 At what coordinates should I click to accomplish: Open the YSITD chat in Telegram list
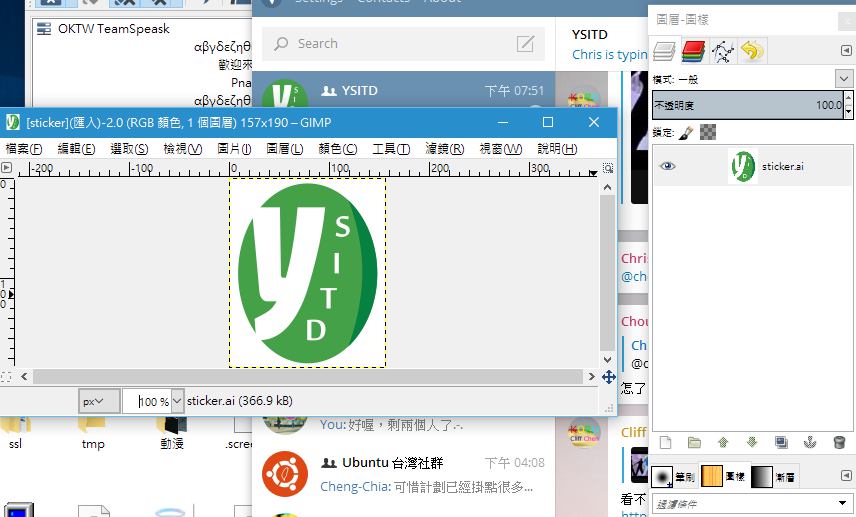403,90
